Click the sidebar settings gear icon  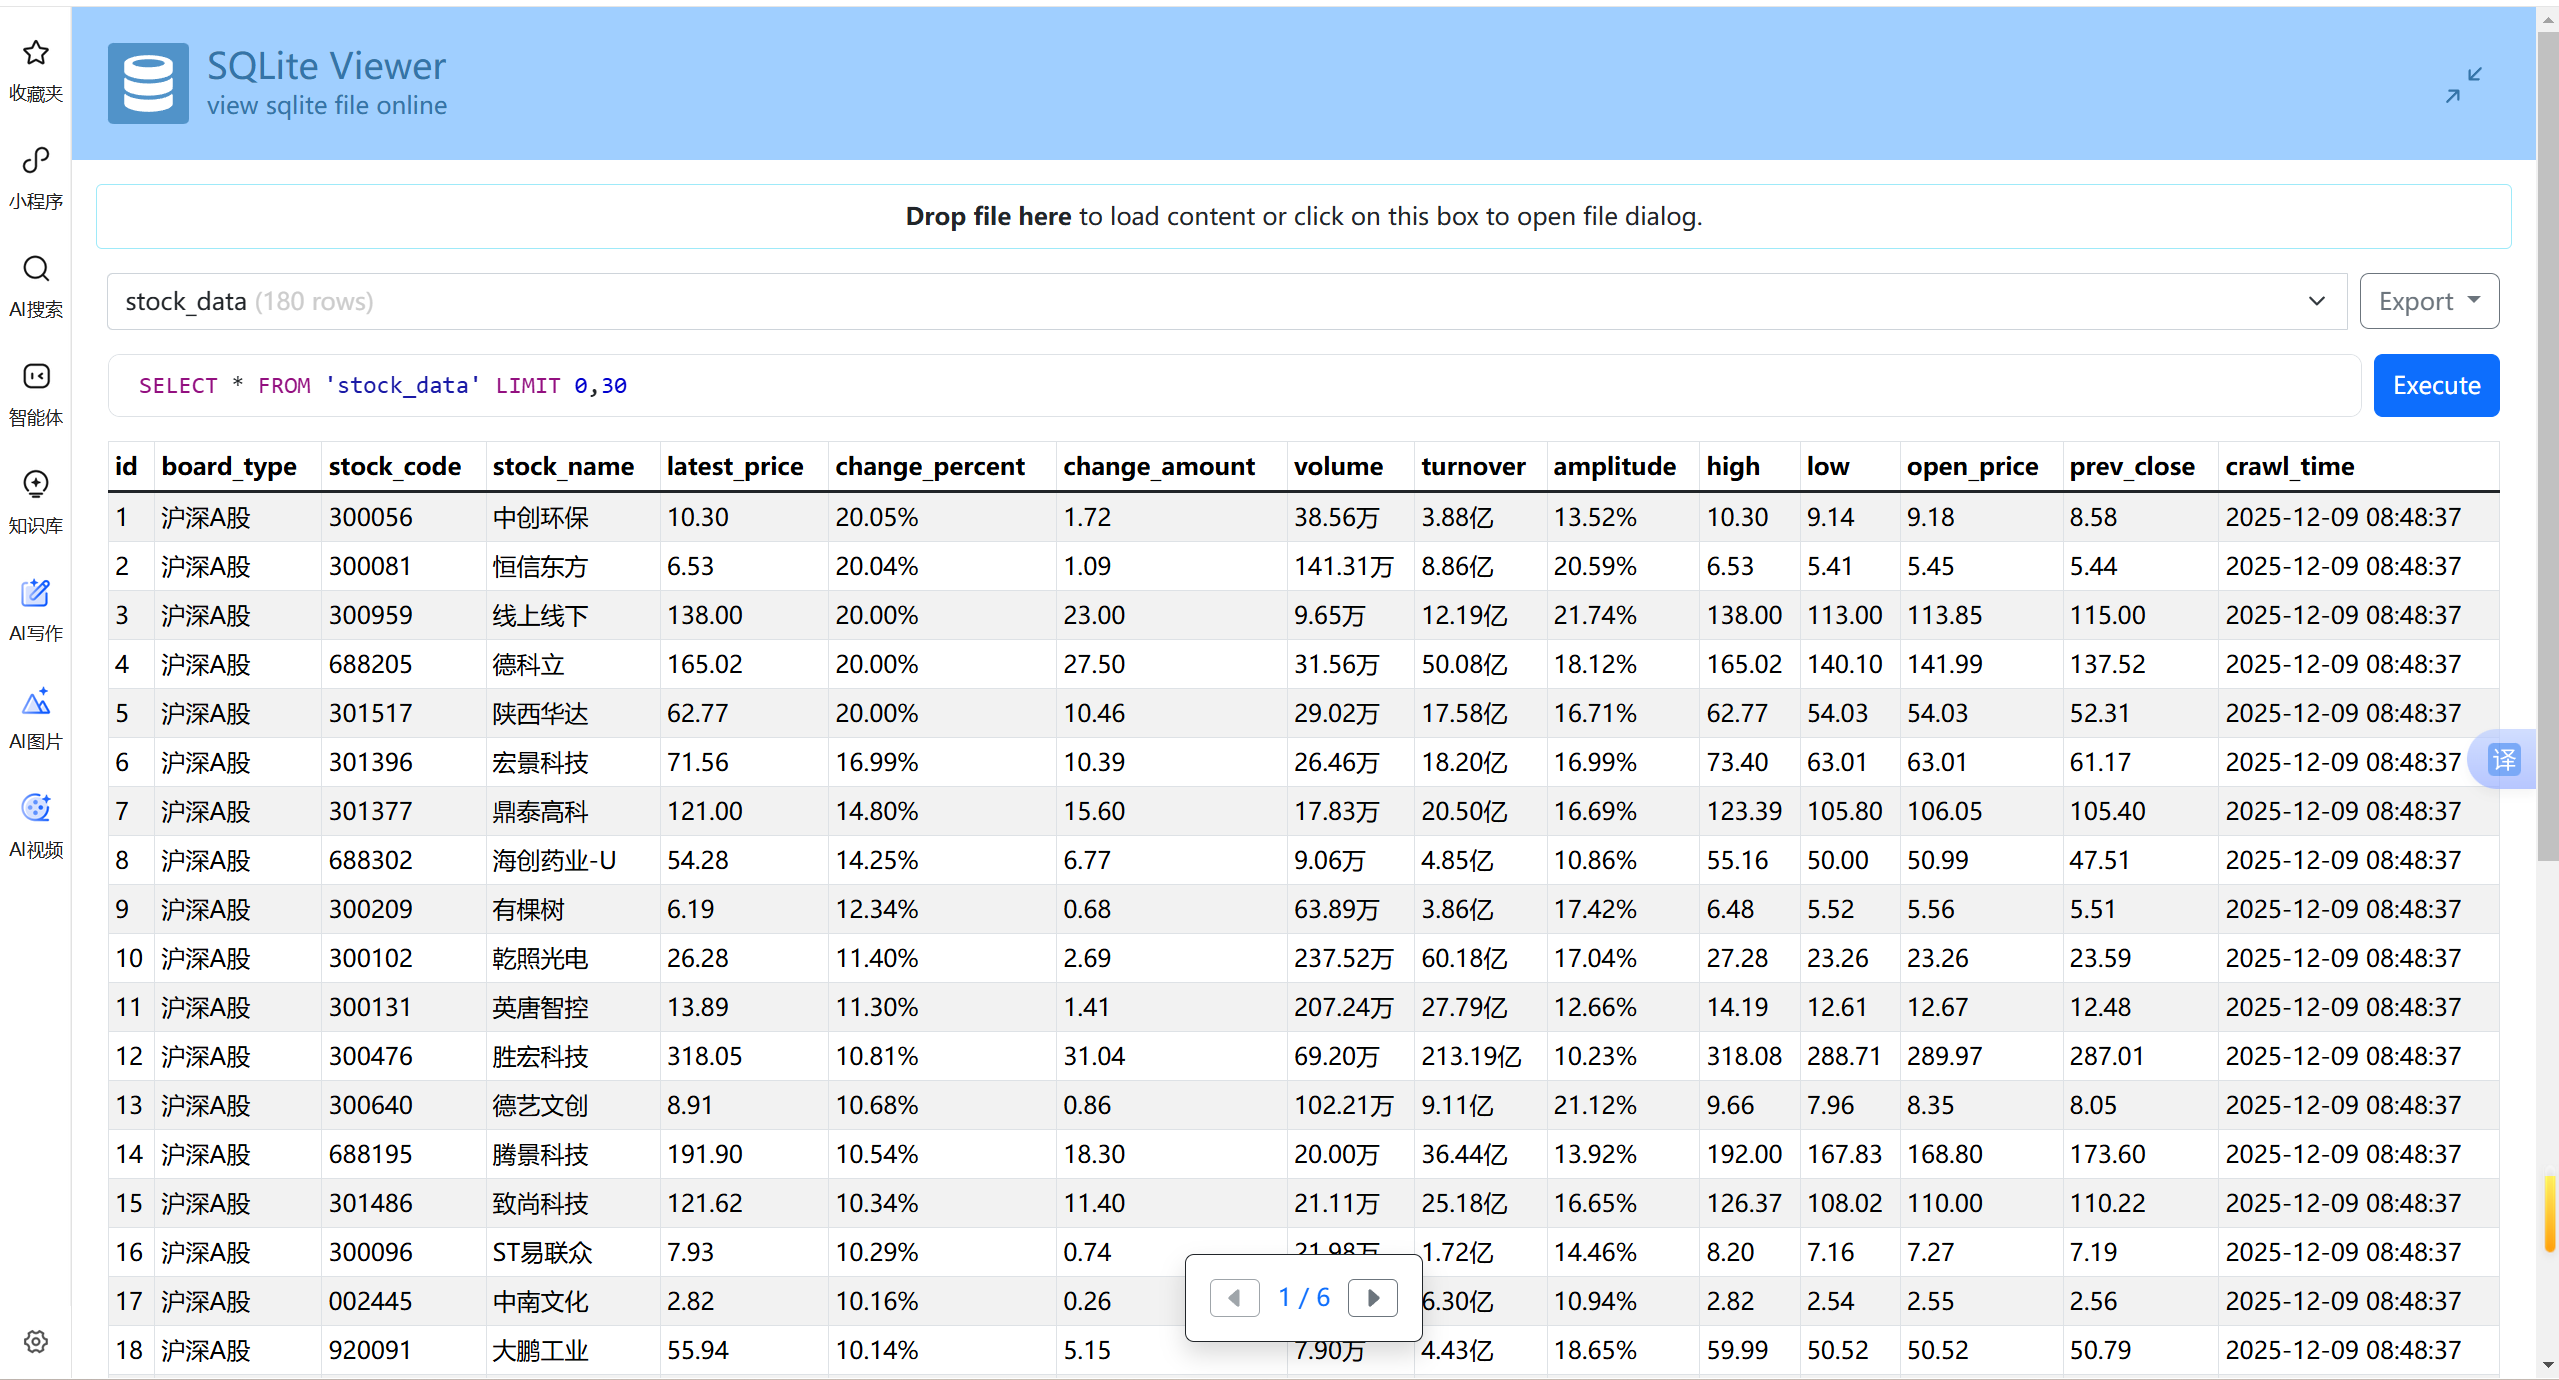(36, 1342)
